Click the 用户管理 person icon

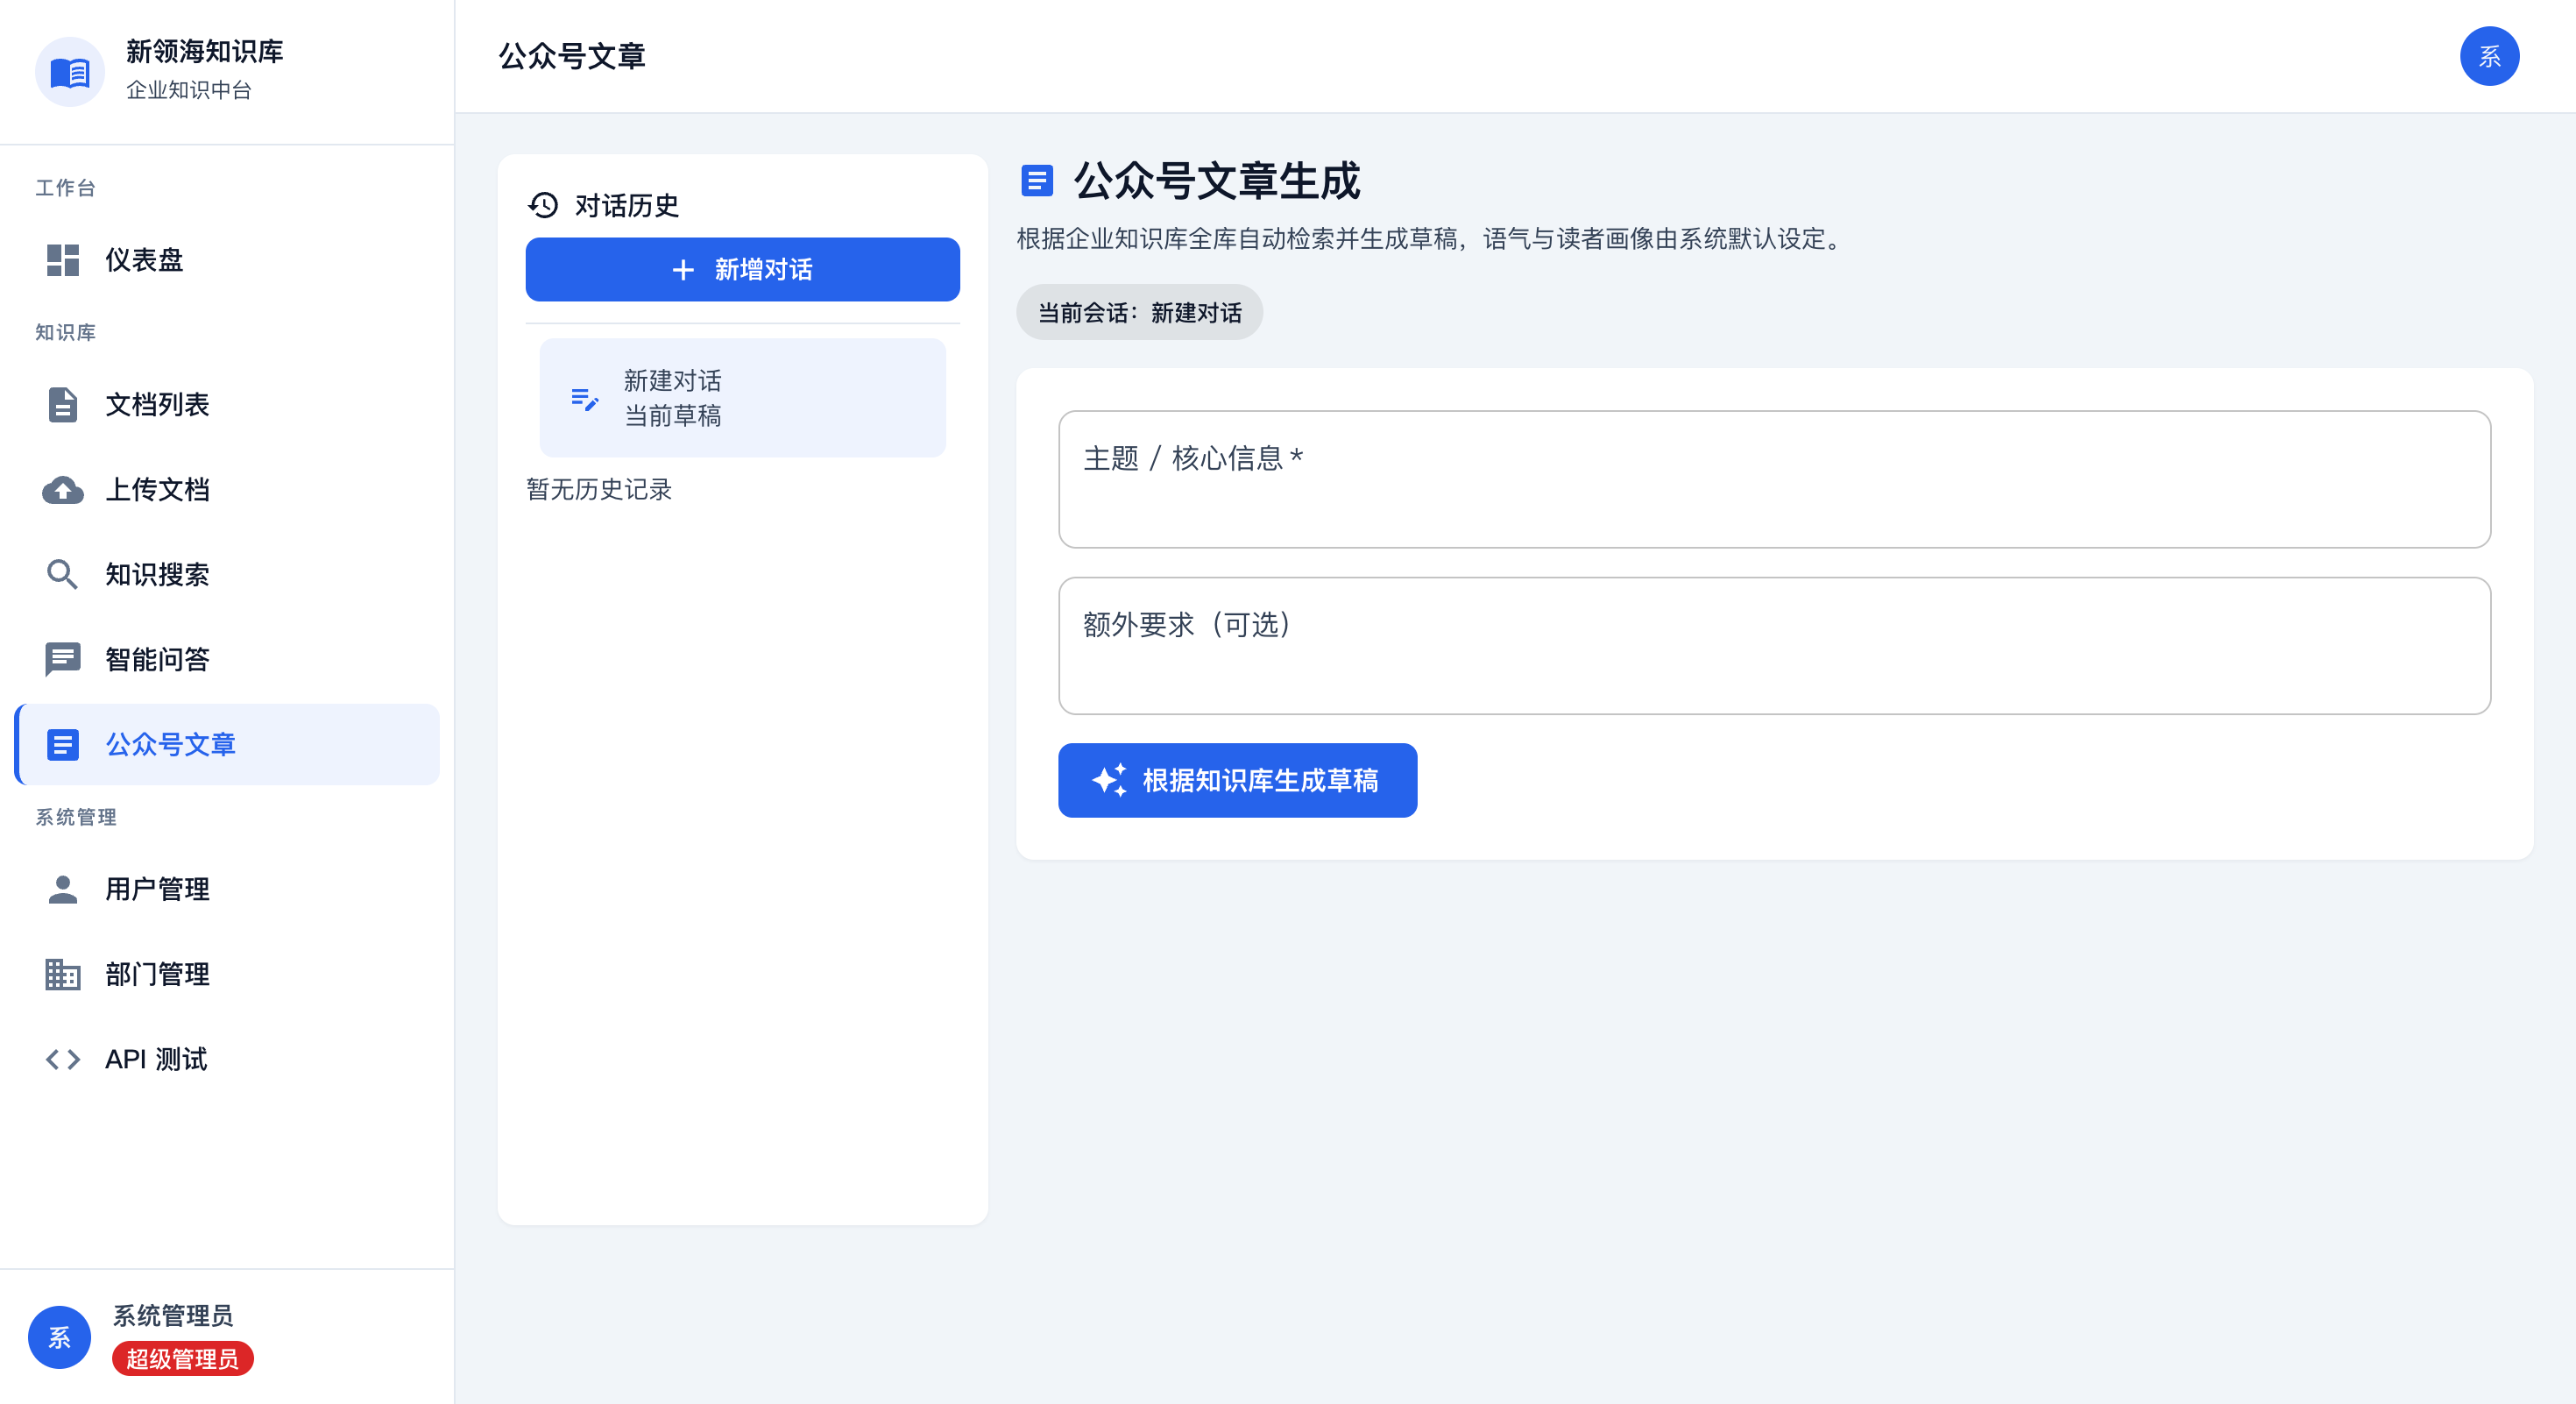(x=63, y=890)
